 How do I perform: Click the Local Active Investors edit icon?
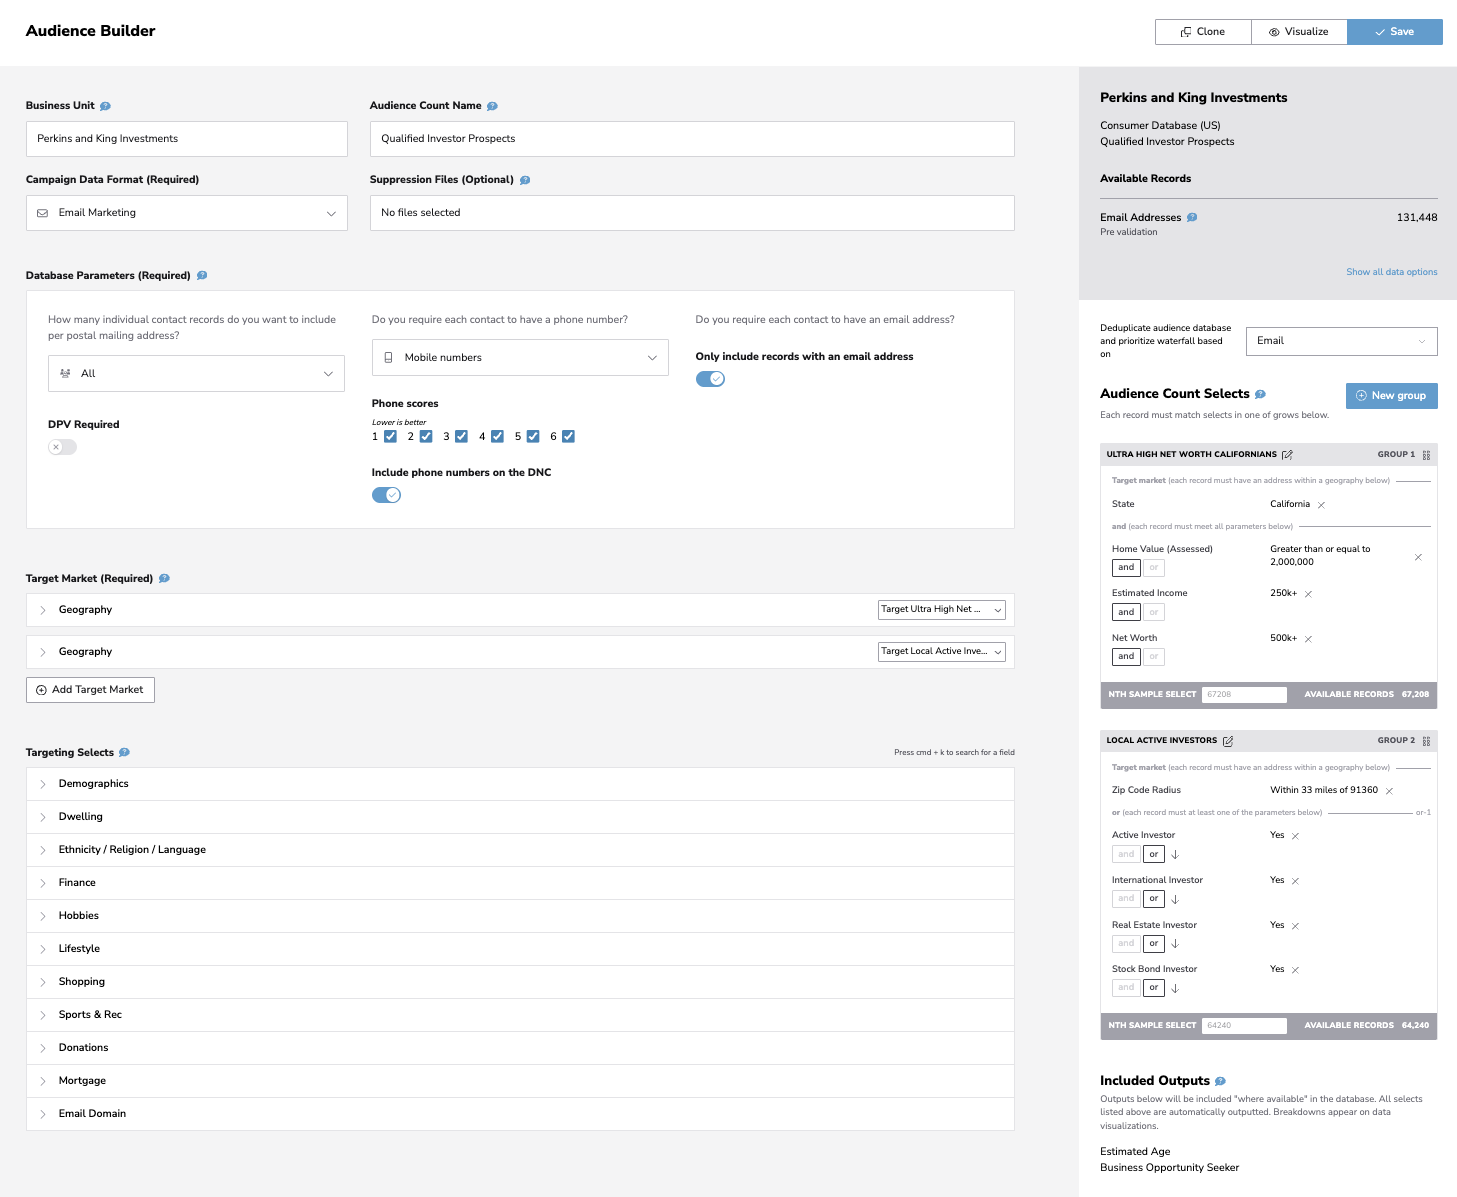[1228, 741]
